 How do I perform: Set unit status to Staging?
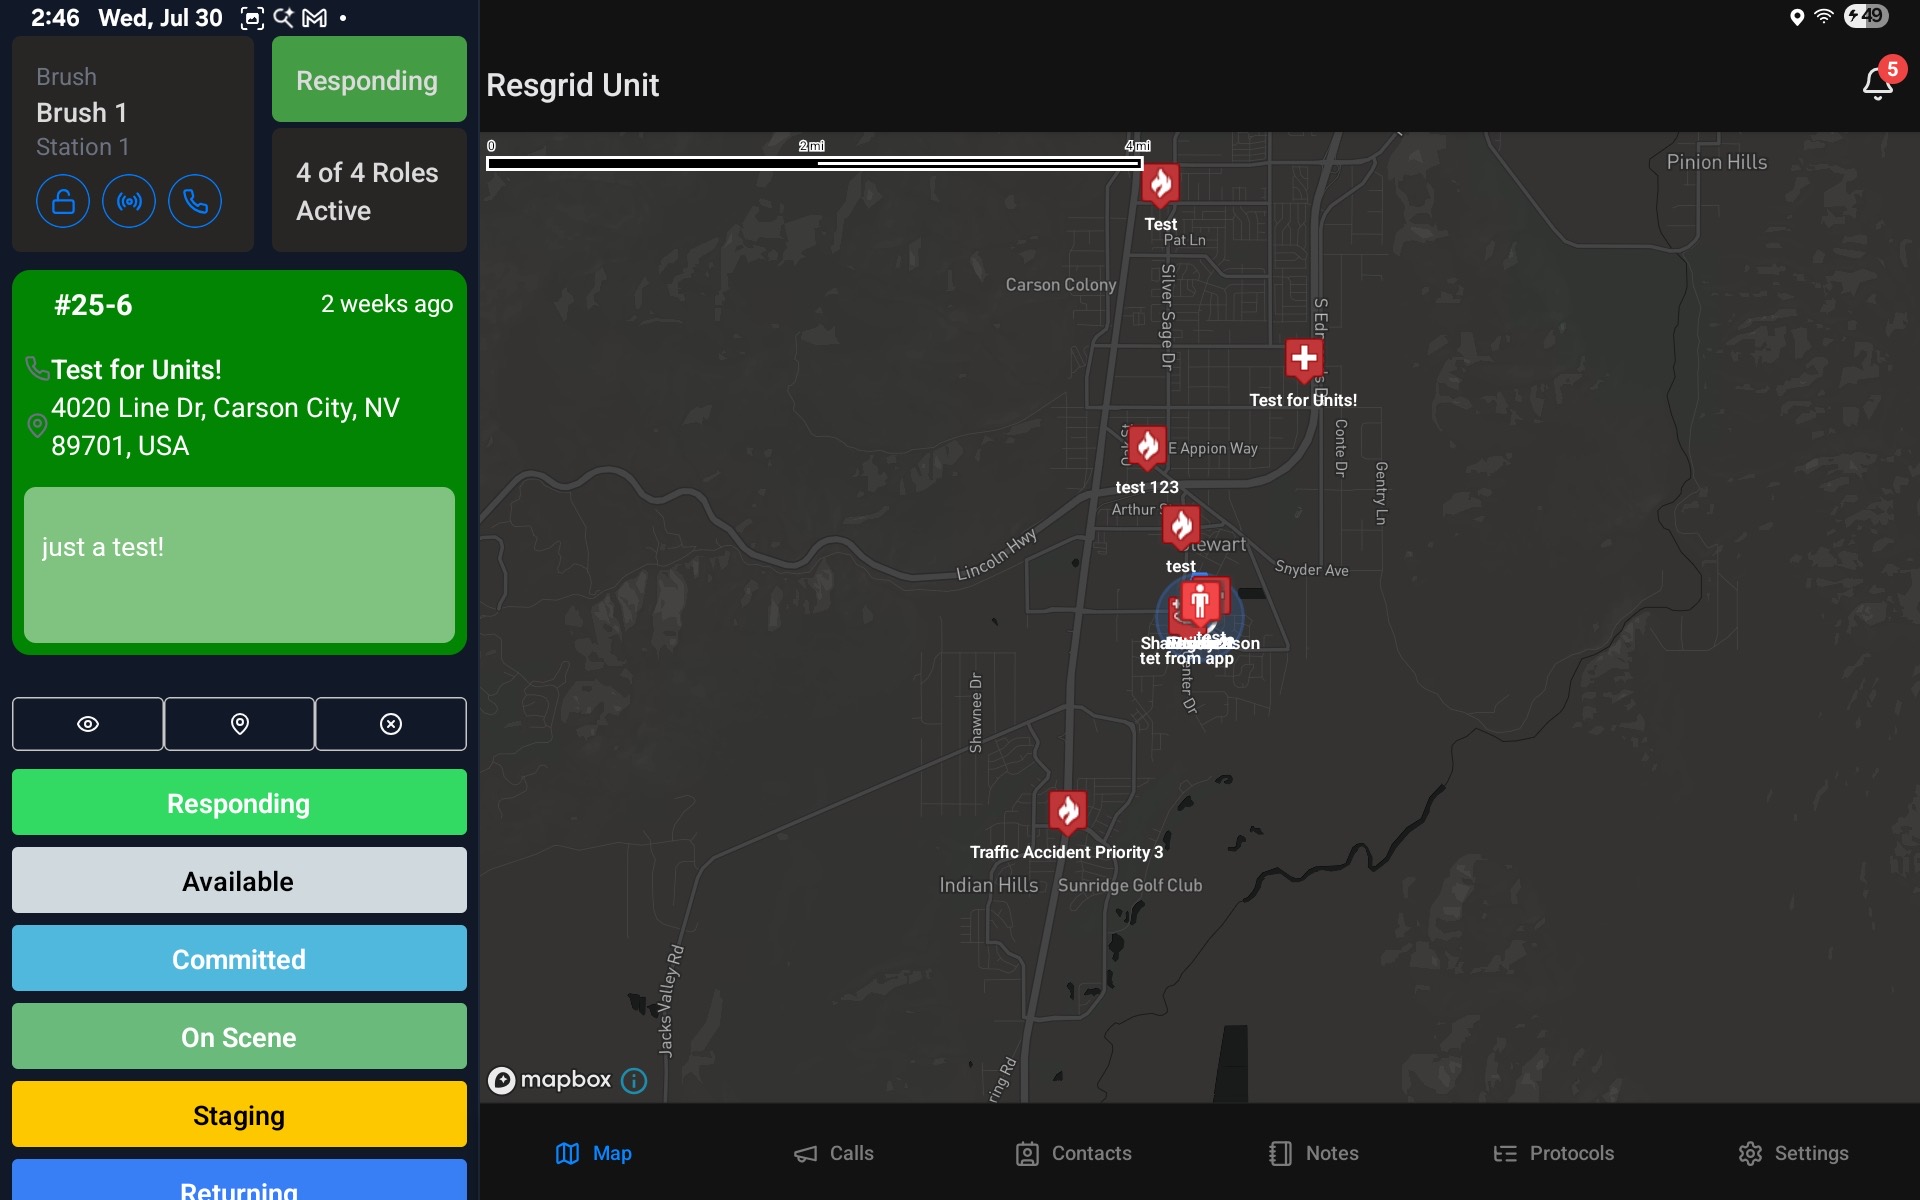(x=239, y=1115)
